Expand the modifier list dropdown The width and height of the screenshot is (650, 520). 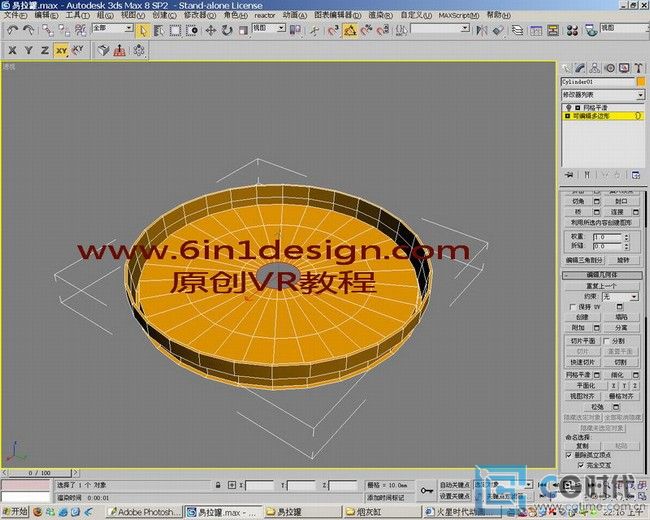[x=640, y=95]
